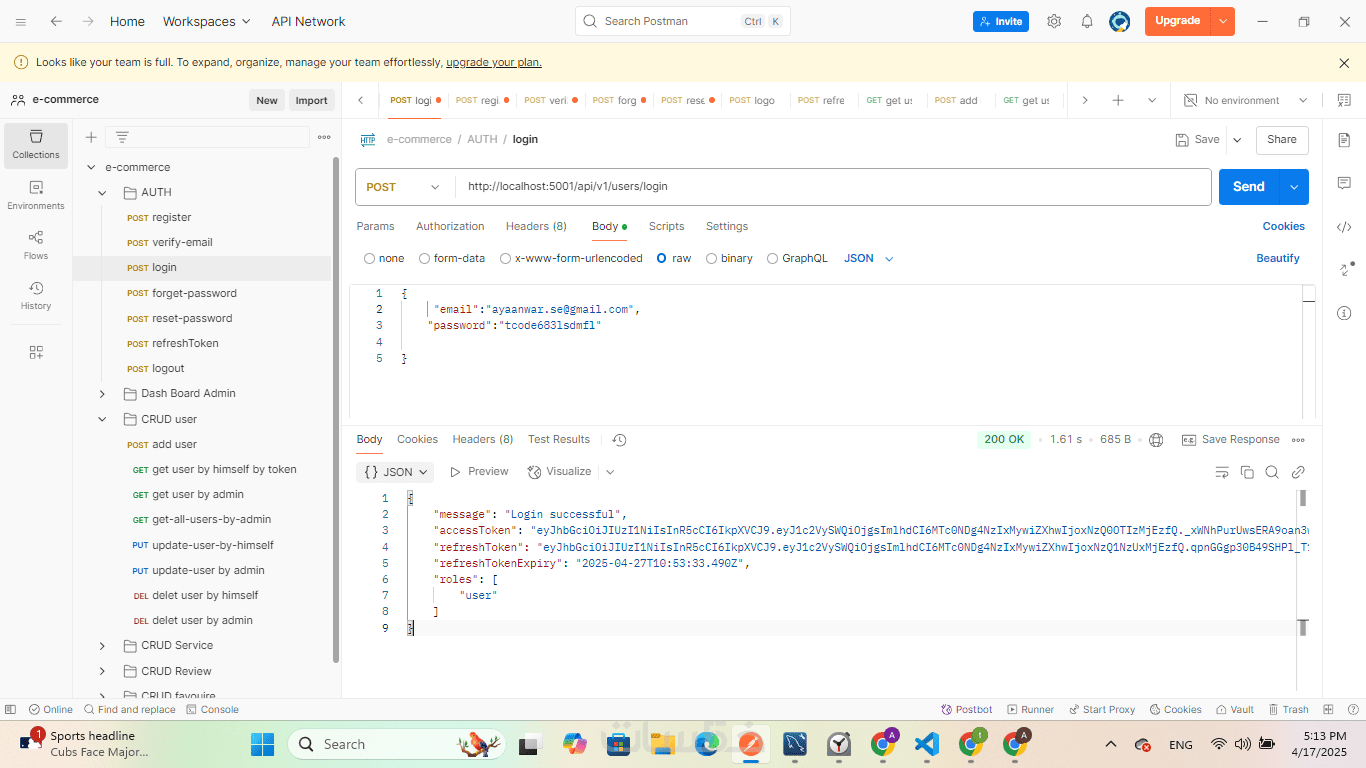Open the Workspaces menu

point(207,21)
